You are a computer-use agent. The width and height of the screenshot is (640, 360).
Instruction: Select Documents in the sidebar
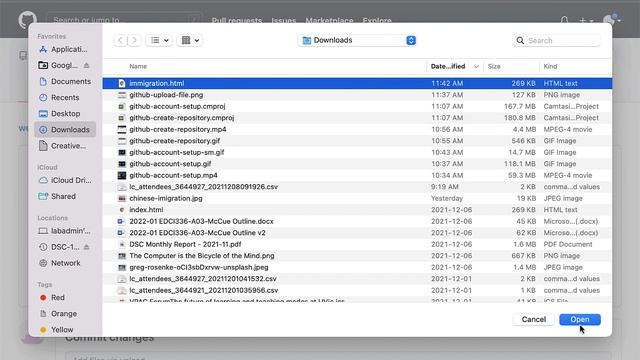(x=65, y=81)
